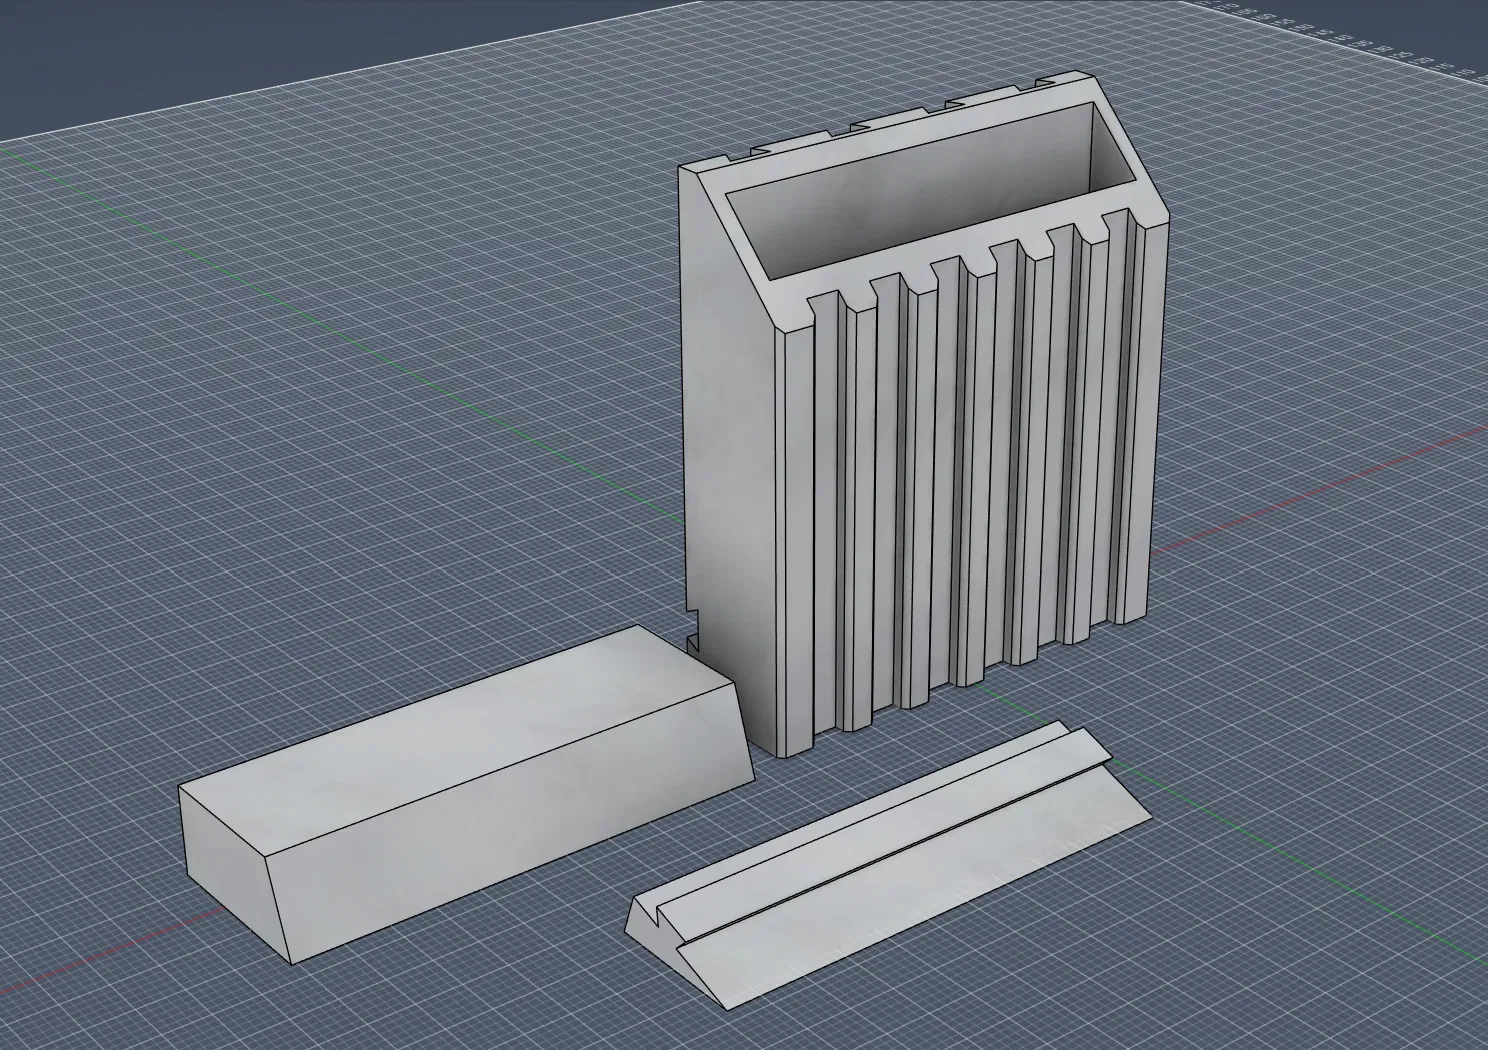Image resolution: width=1488 pixels, height=1050 pixels.
Task: Select the plain rectangular block lying flat
Action: coord(465,797)
